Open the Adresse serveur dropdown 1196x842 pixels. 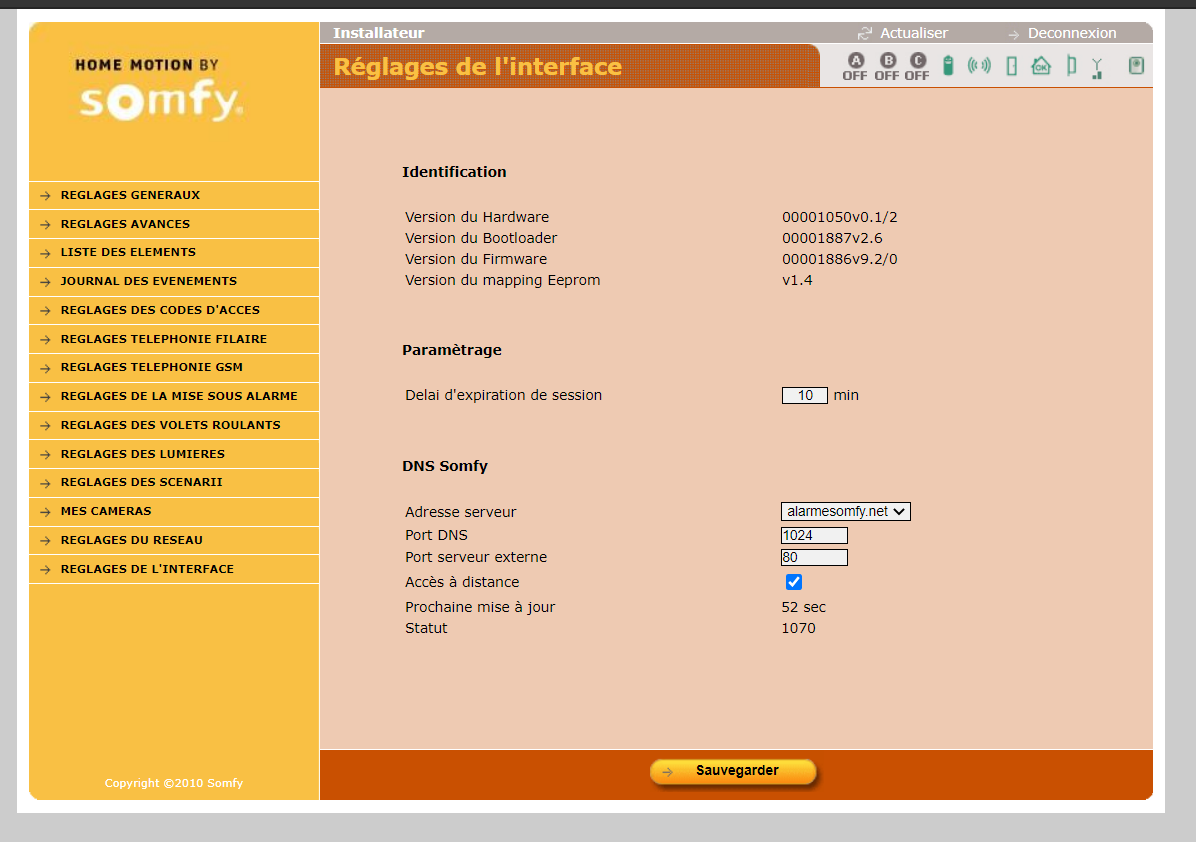(845, 511)
